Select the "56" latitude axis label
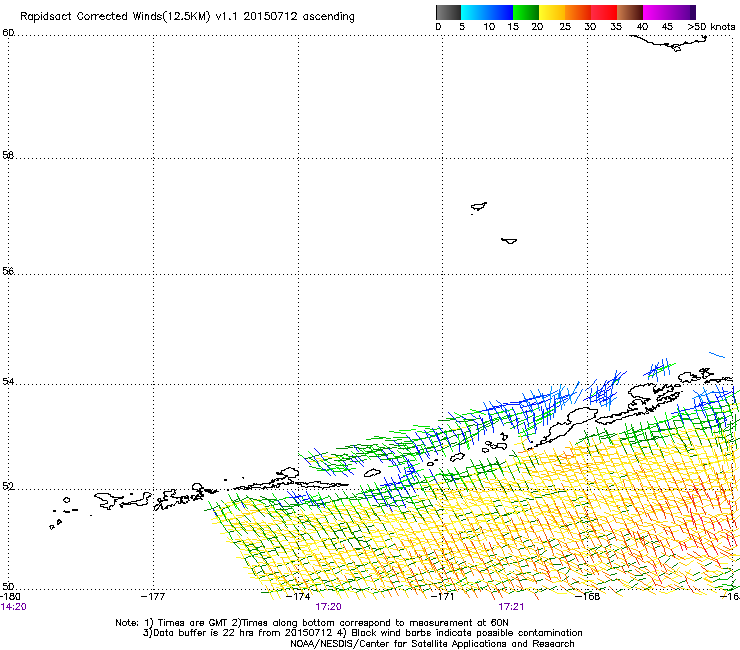Screen dimensions: 740x650 [x=8, y=271]
